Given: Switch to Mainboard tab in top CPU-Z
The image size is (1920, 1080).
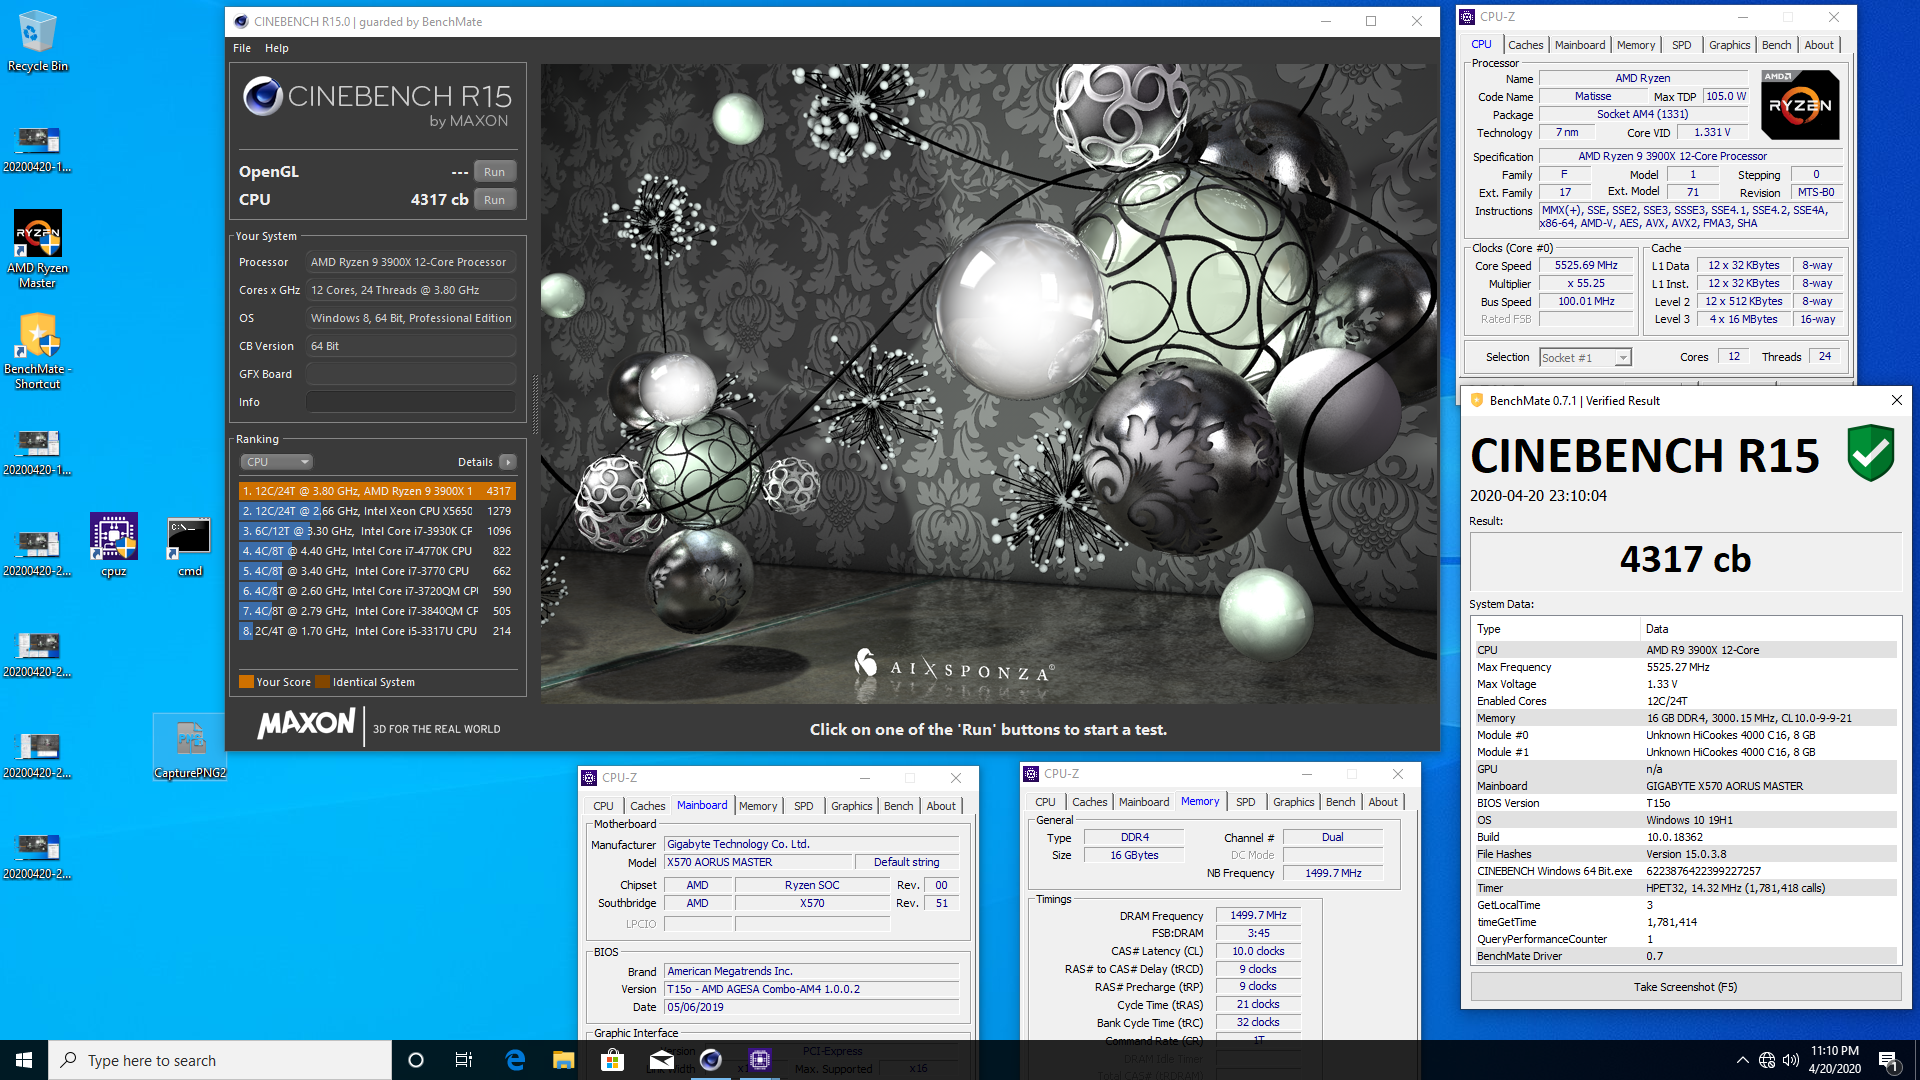Looking at the screenshot, I should pyautogui.click(x=1580, y=45).
